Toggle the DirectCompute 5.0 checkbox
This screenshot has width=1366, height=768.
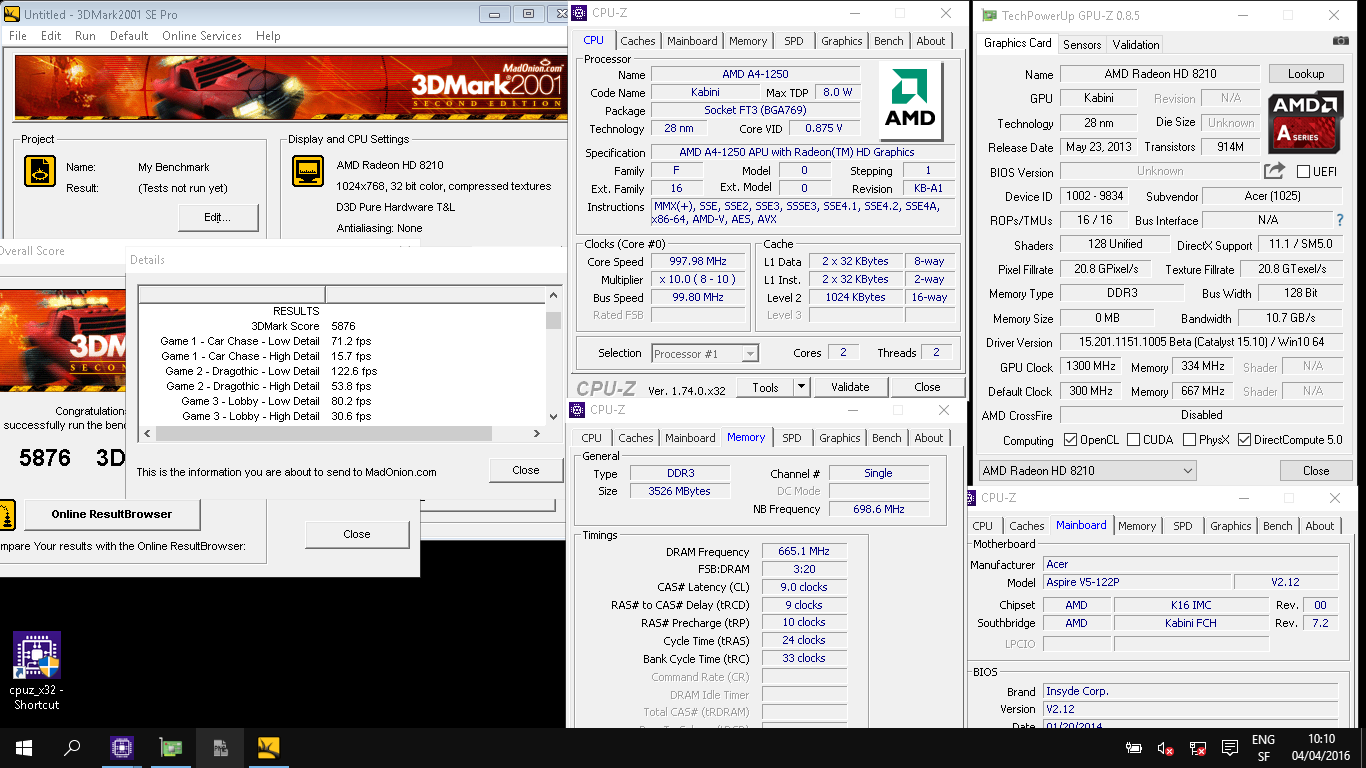click(1245, 440)
